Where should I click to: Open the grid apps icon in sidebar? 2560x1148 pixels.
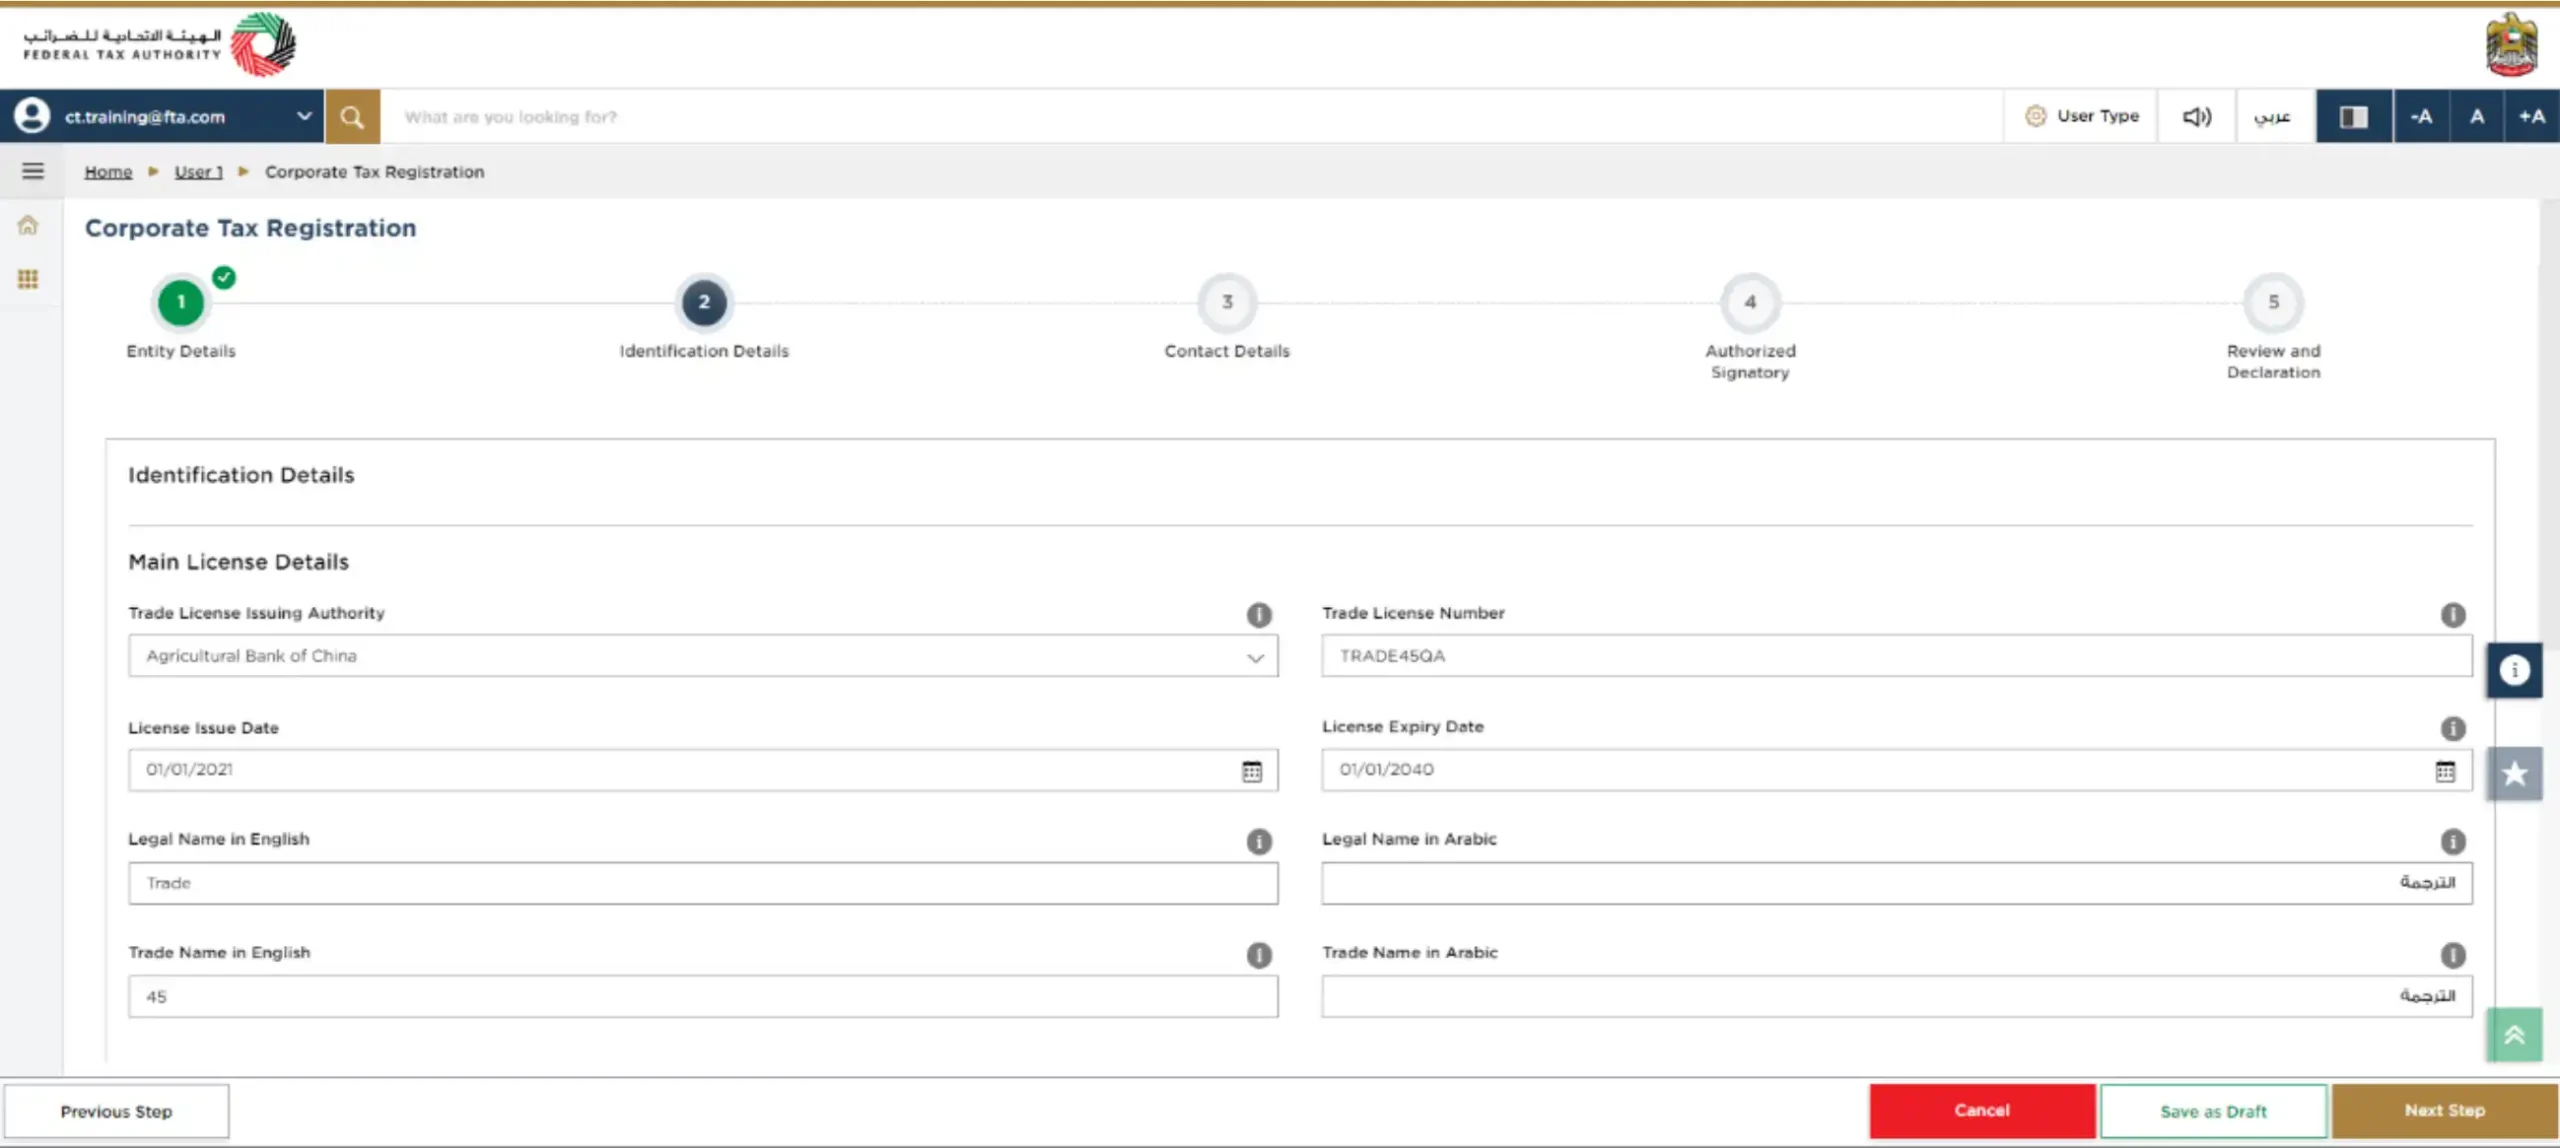click(28, 279)
